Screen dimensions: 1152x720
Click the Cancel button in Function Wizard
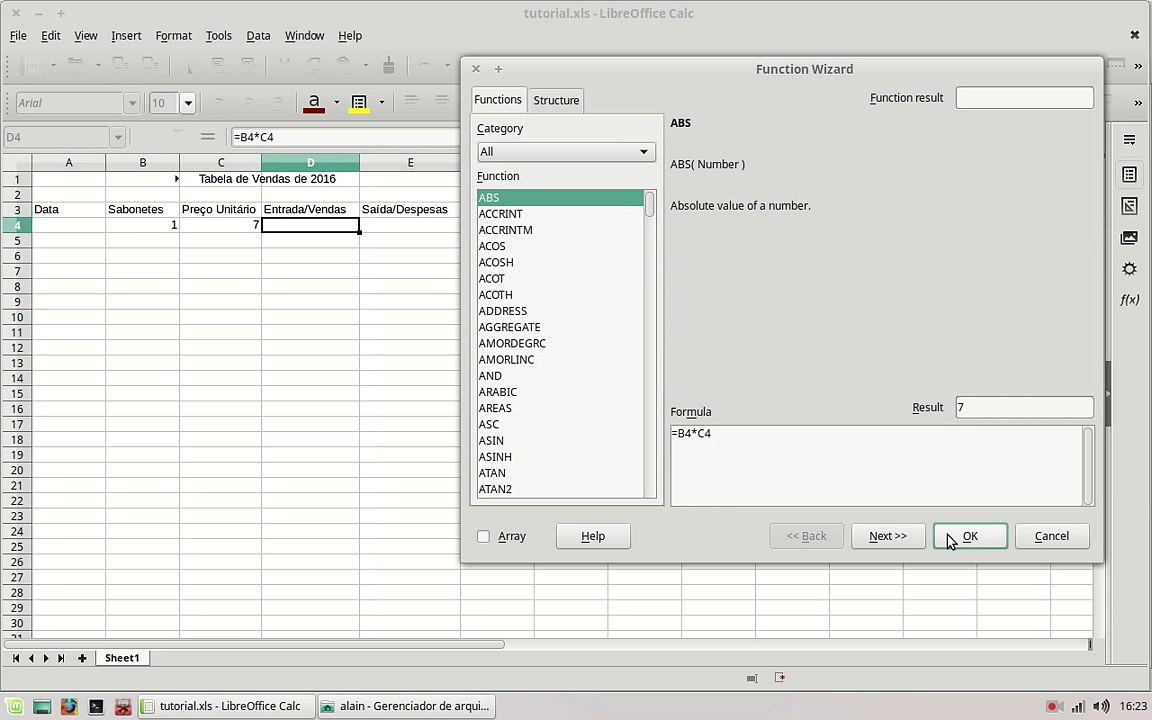[x=1051, y=536]
